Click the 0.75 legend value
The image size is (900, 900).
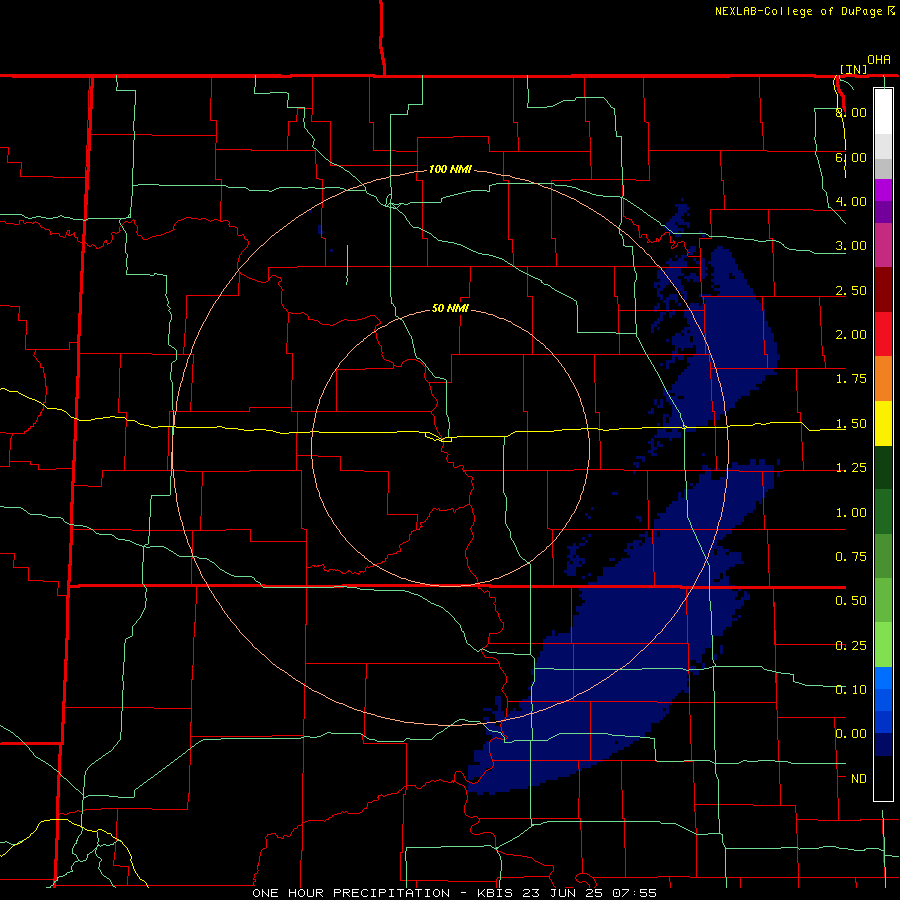tap(851, 557)
